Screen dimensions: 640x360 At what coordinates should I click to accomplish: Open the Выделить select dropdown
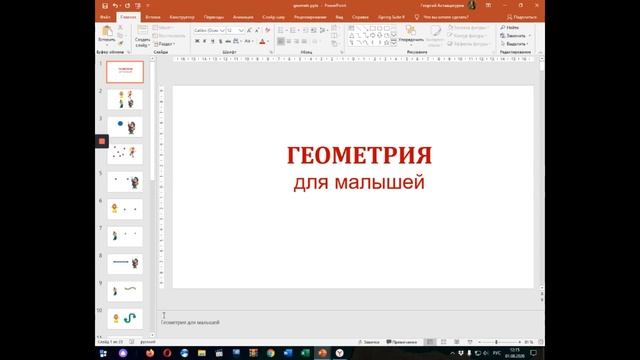(x=514, y=44)
